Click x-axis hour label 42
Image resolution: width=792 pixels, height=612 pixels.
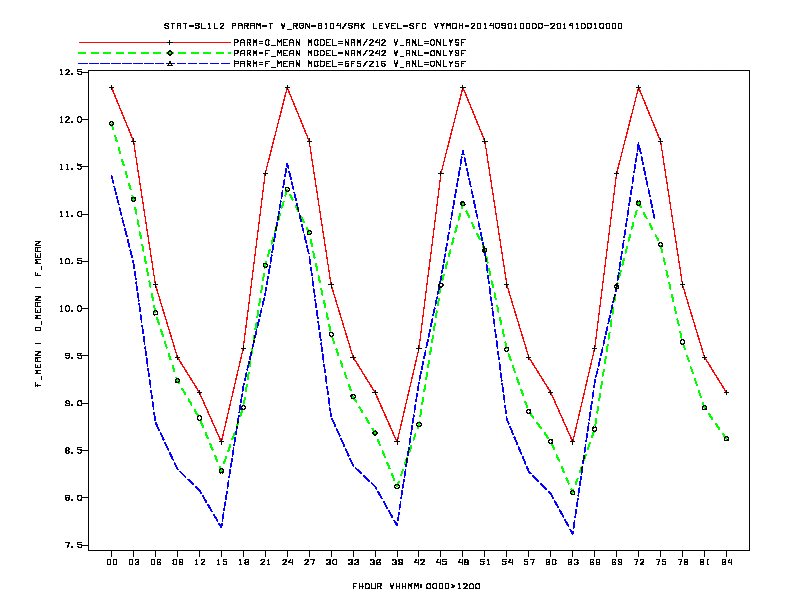pos(419,562)
